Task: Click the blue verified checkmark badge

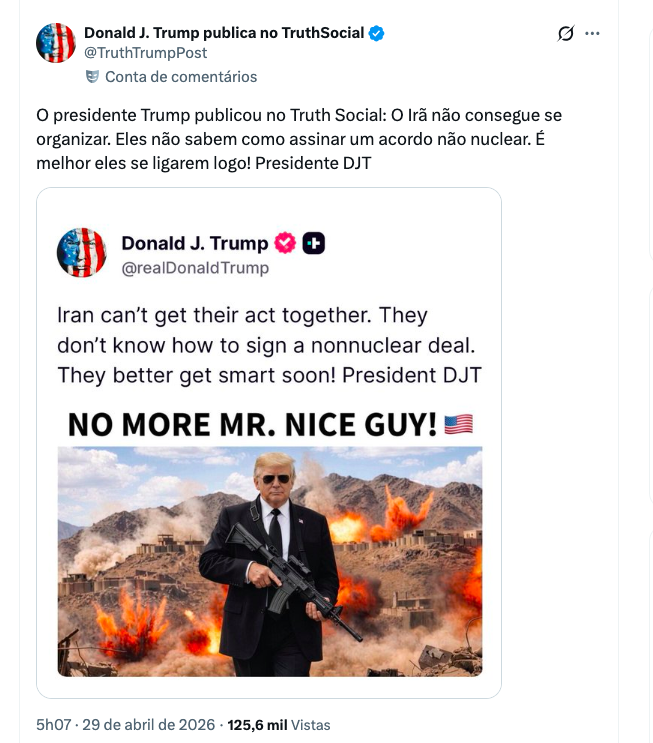Action: click(376, 33)
